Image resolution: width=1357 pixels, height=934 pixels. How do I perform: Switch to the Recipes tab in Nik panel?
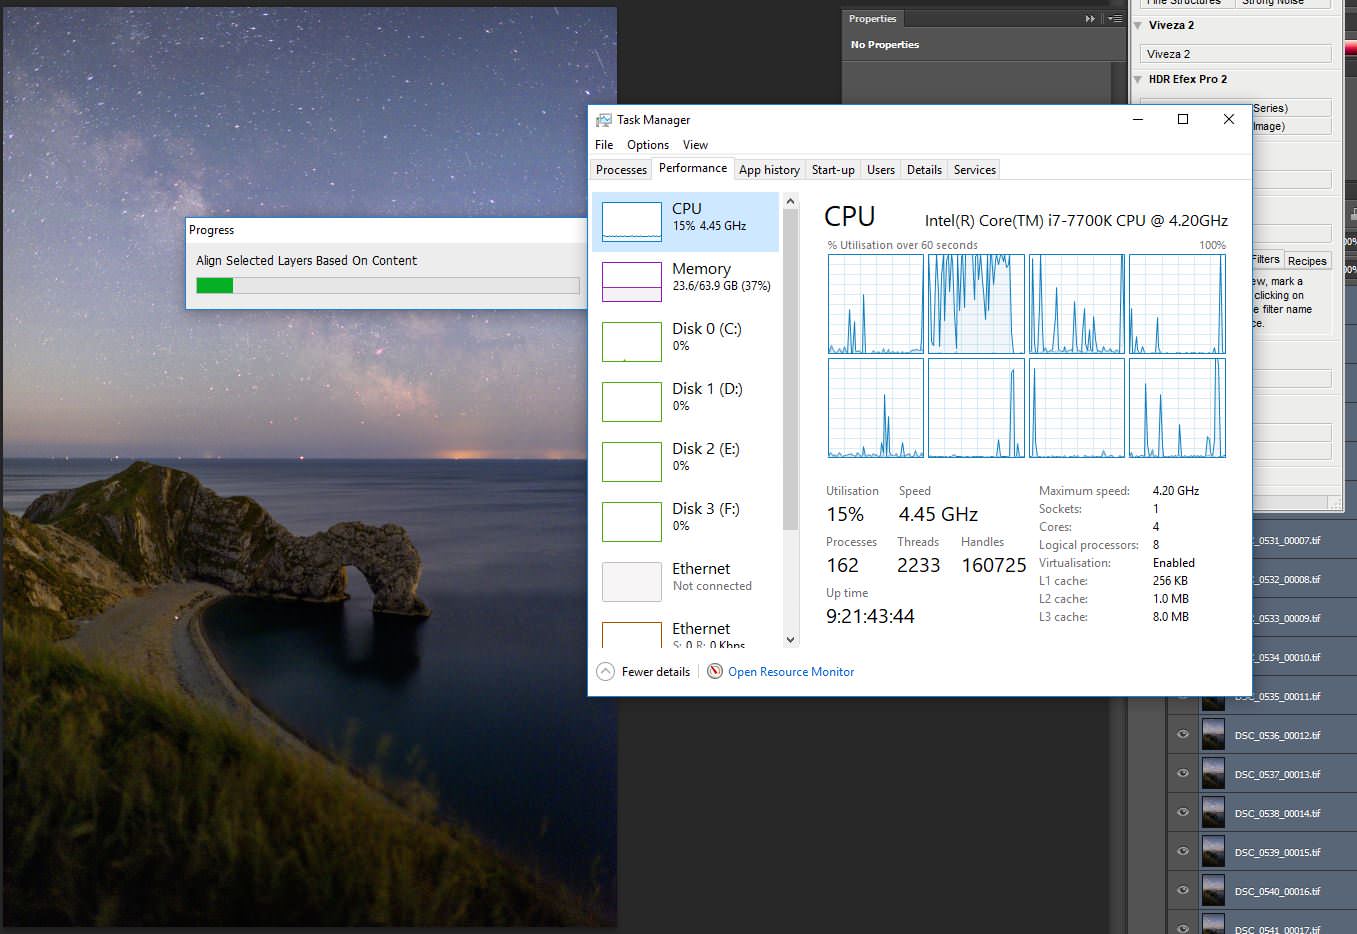pos(1307,261)
